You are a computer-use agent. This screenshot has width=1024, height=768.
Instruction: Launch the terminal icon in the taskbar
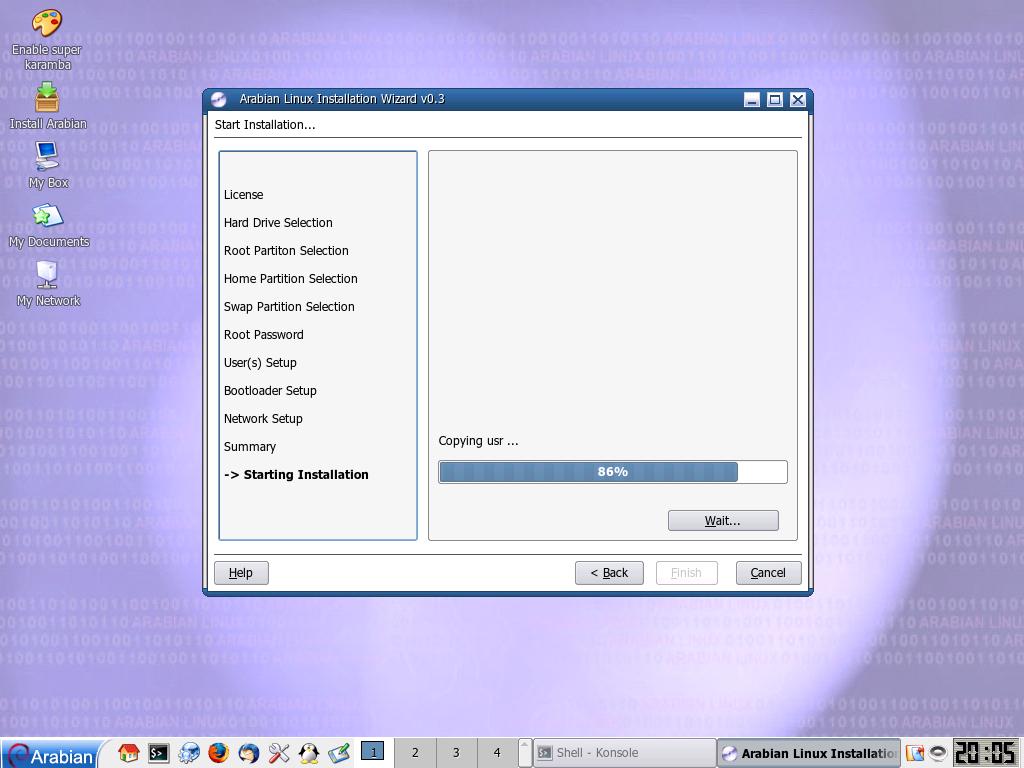pos(158,753)
